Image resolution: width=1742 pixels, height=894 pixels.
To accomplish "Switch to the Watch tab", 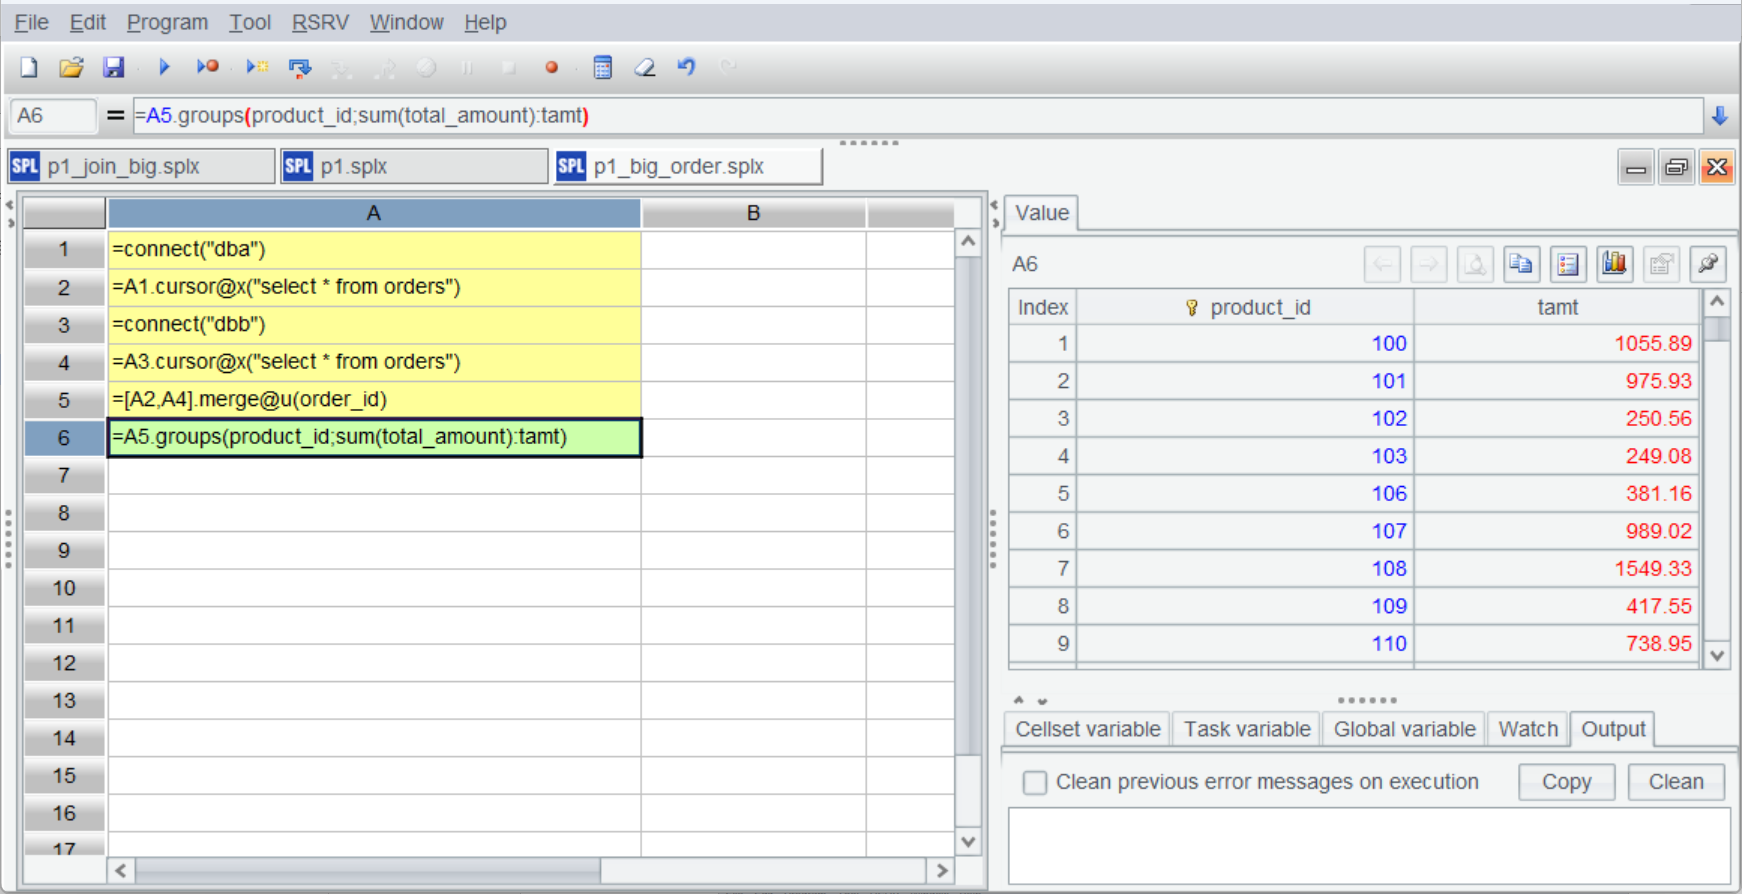I will (1527, 729).
